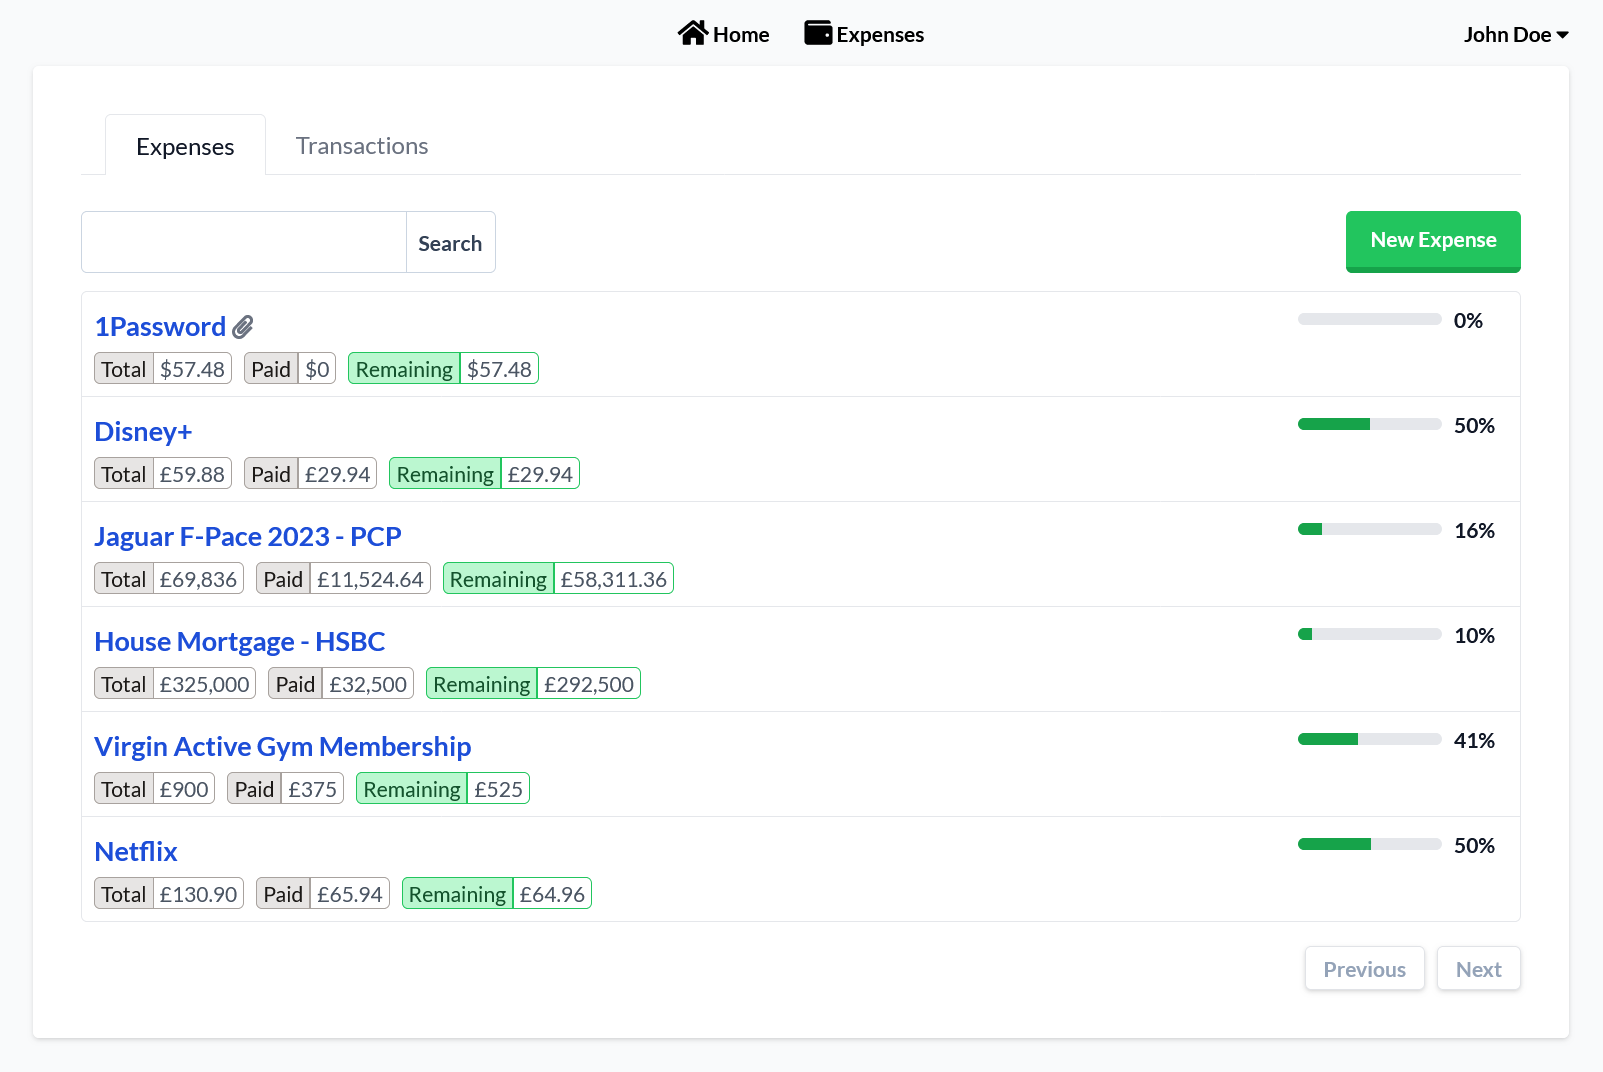This screenshot has width=1603, height=1072.
Task: Click the Disney+ Remaining £29.94 badge
Action: coord(484,474)
